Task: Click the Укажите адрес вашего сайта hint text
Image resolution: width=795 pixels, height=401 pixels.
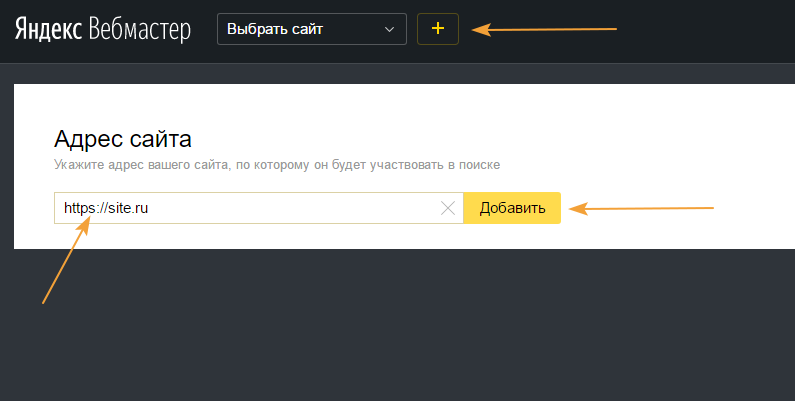Action: [277, 165]
